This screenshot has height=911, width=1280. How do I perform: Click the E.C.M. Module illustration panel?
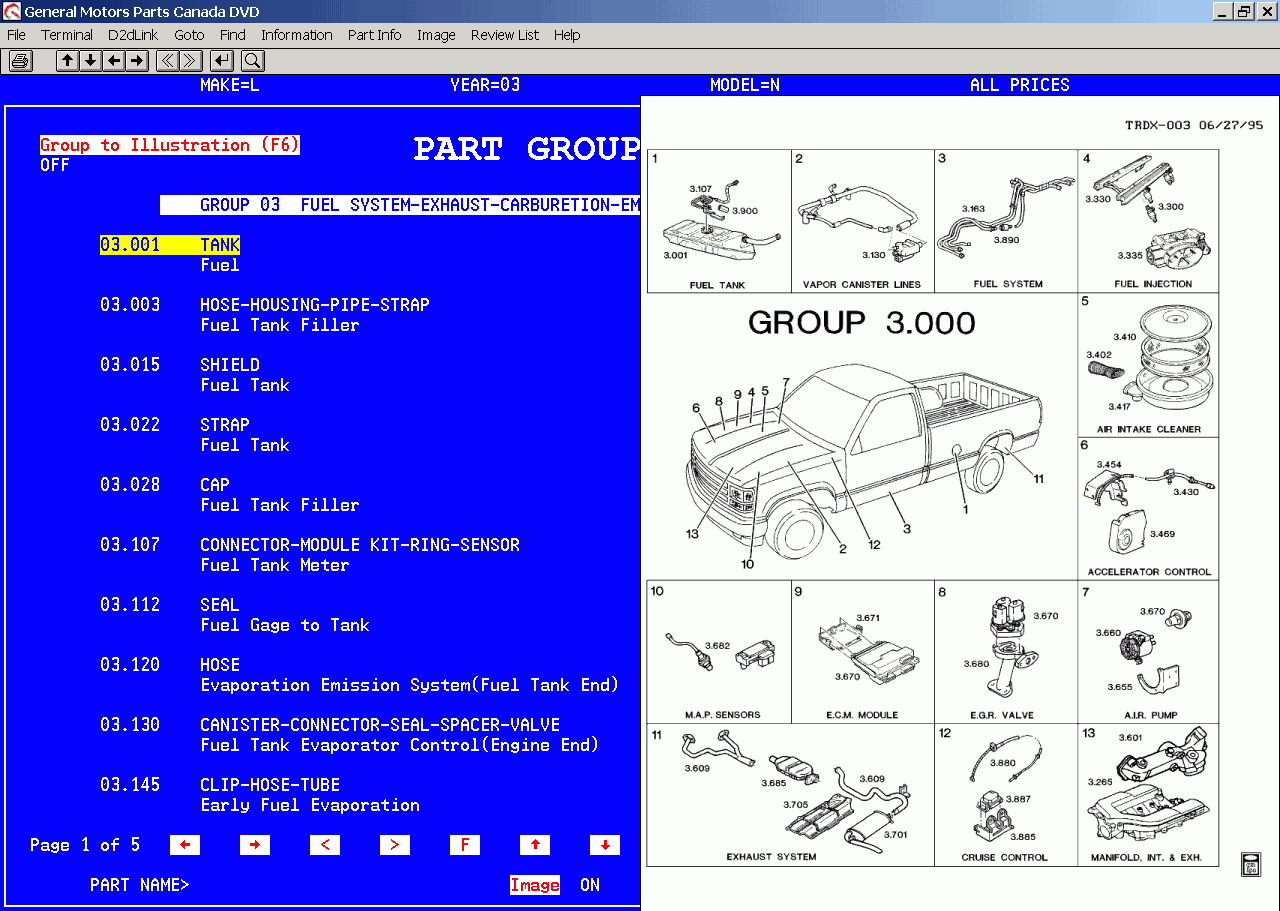863,652
